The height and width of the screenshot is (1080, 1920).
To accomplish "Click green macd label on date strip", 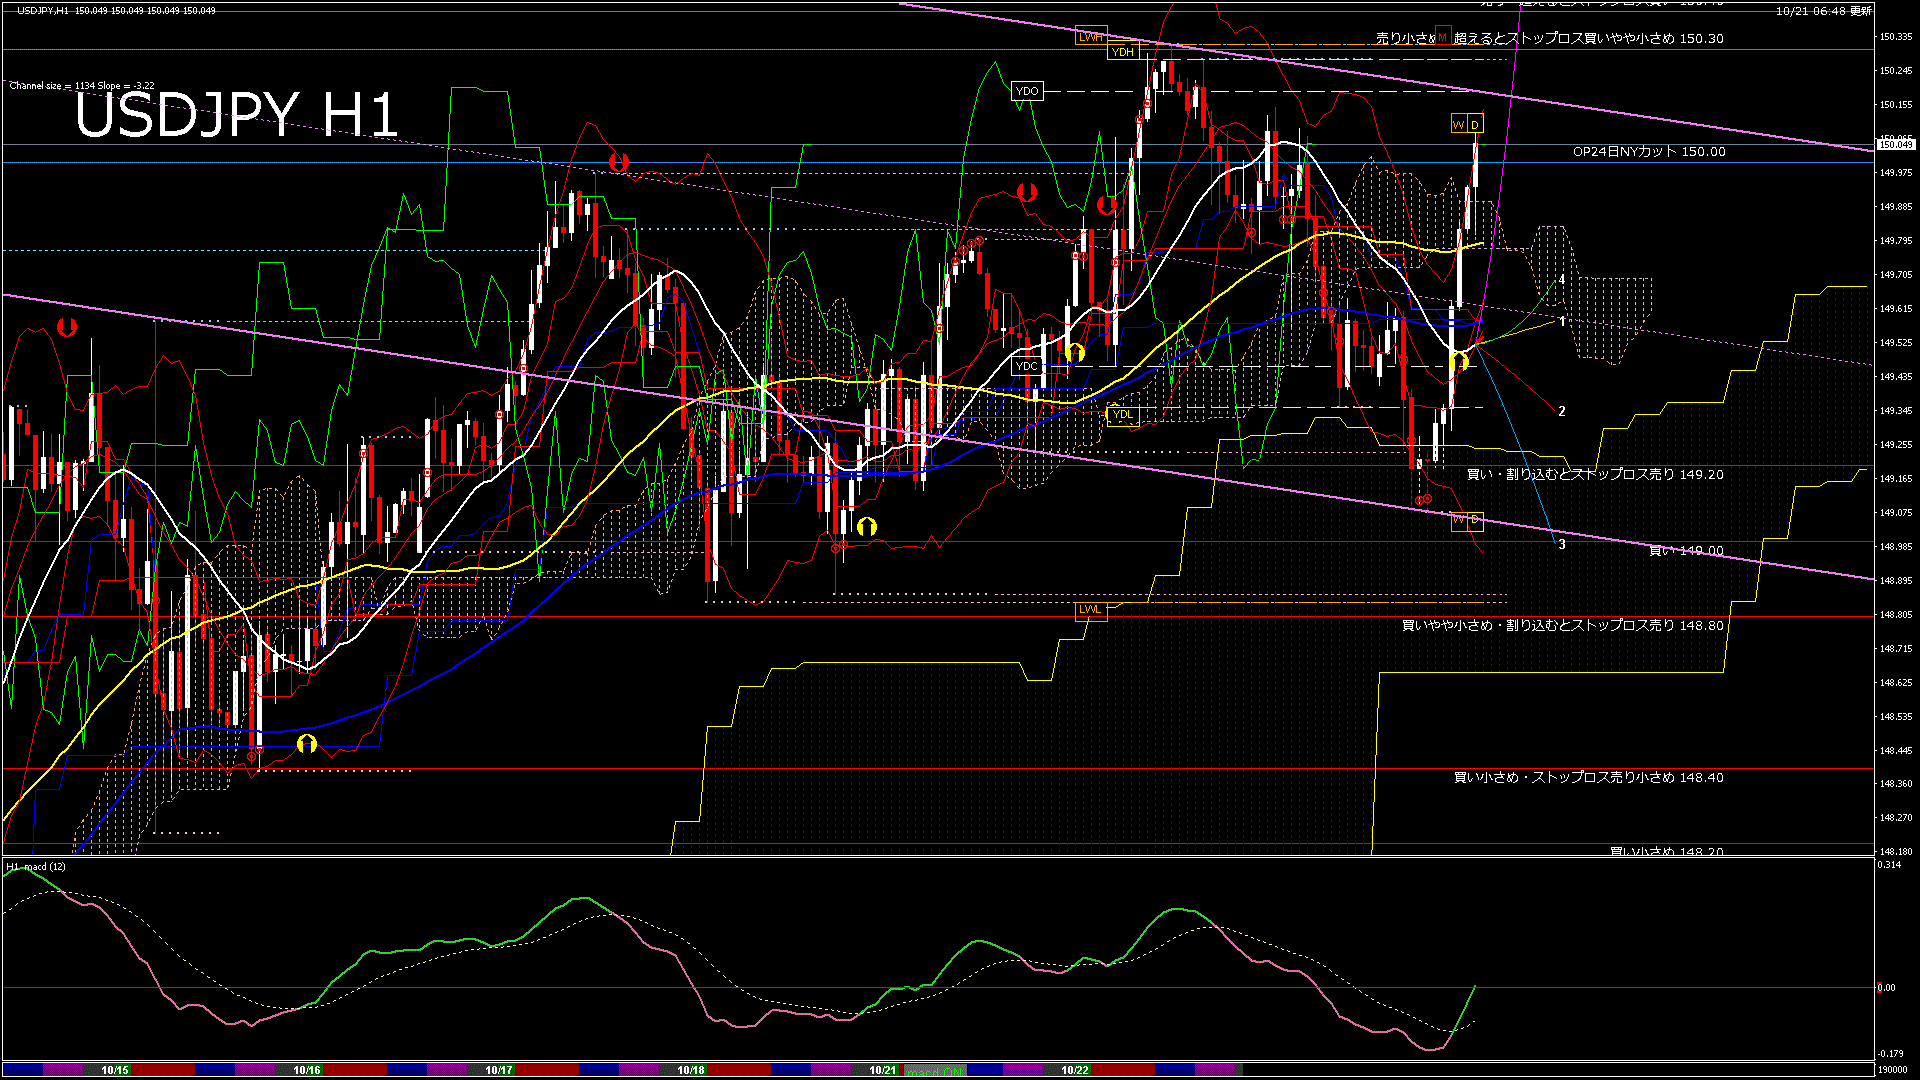I will 935,1071.
